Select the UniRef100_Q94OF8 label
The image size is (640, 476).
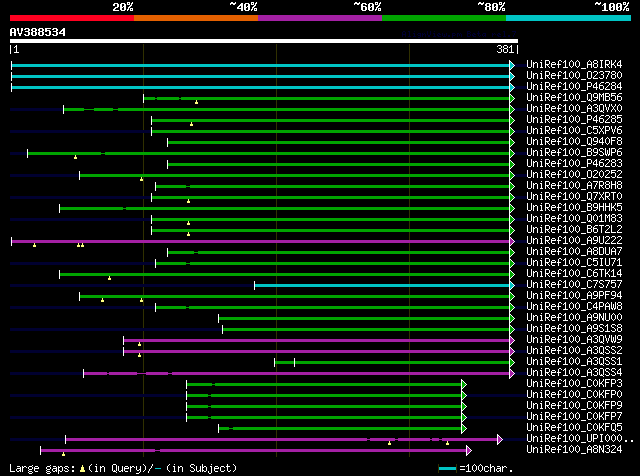click(574, 142)
